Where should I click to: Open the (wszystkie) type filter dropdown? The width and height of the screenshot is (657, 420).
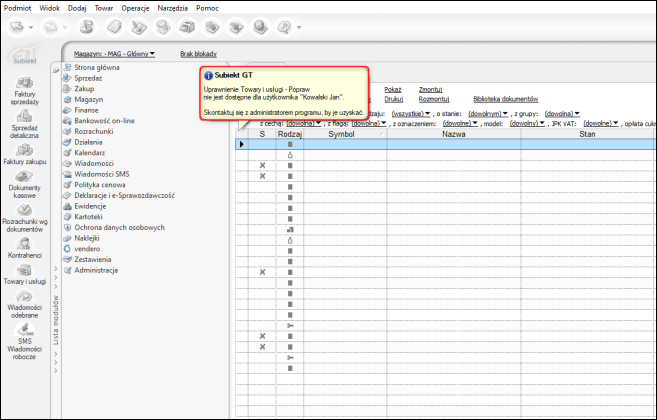(411, 114)
